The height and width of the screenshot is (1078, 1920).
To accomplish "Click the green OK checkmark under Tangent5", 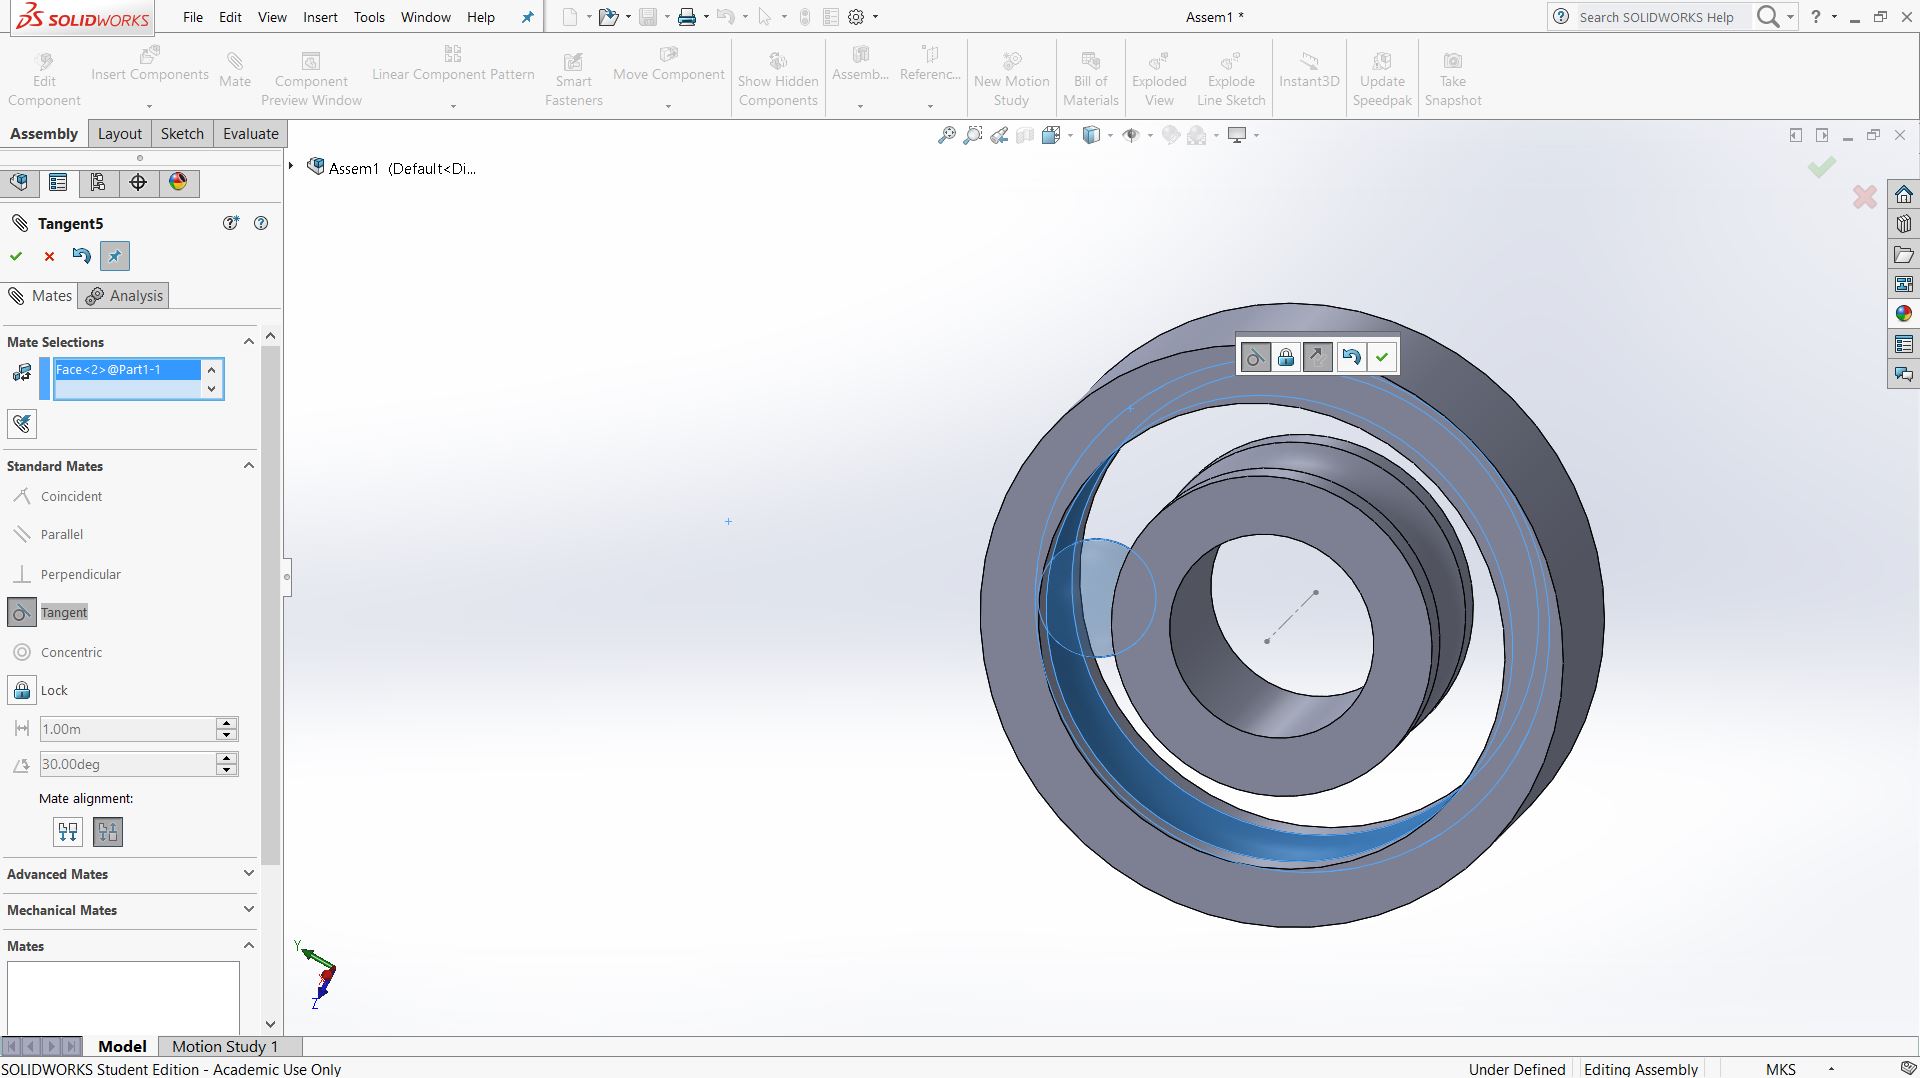I will point(16,257).
